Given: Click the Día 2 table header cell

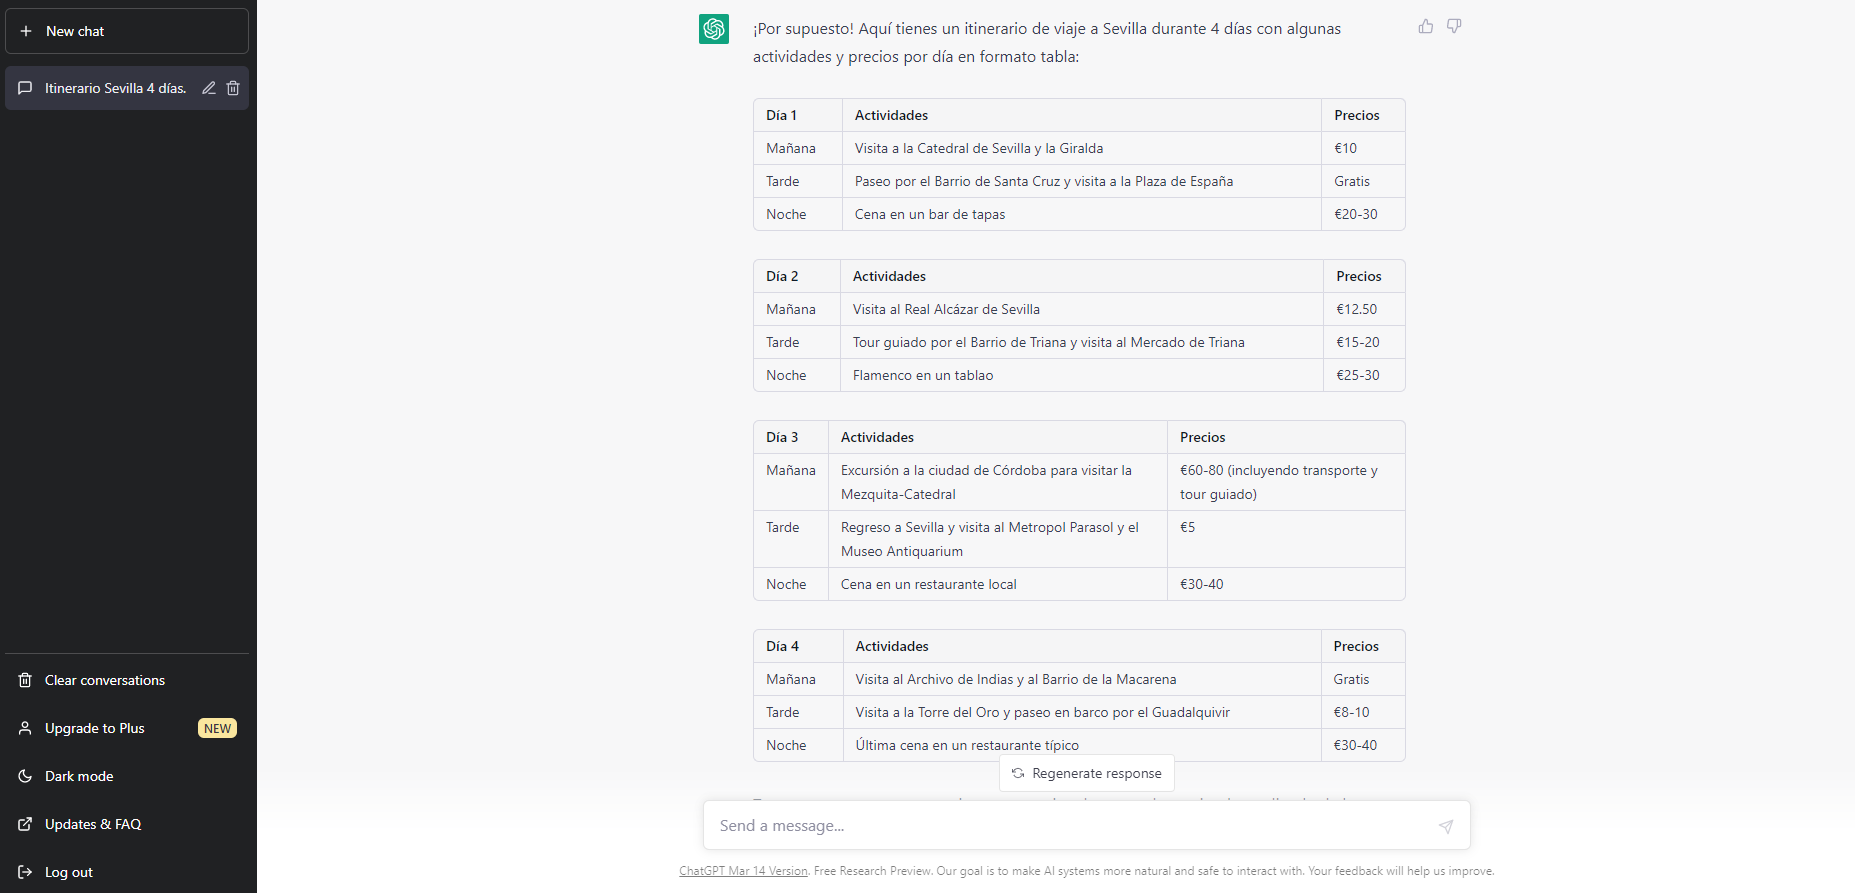Looking at the screenshot, I should click(x=797, y=276).
